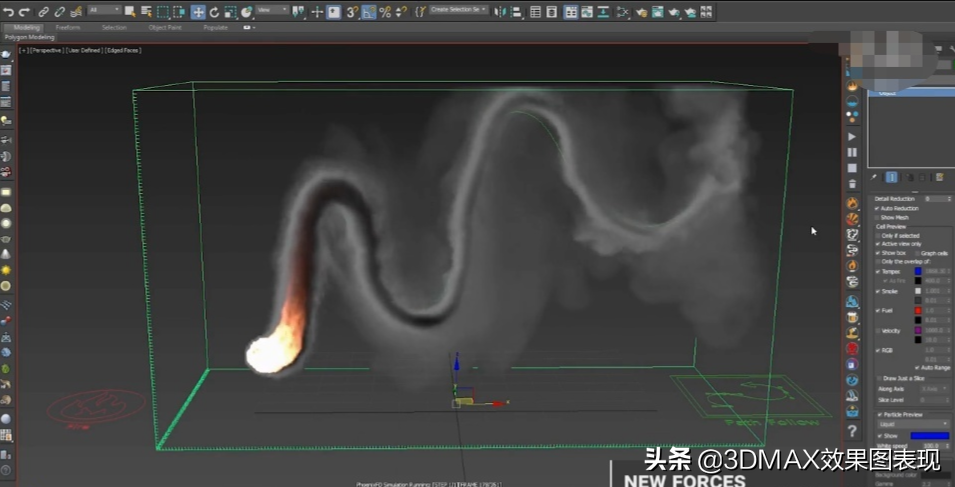Click the Bind to Space Warp icon
This screenshot has height=487, width=955.
point(76,12)
